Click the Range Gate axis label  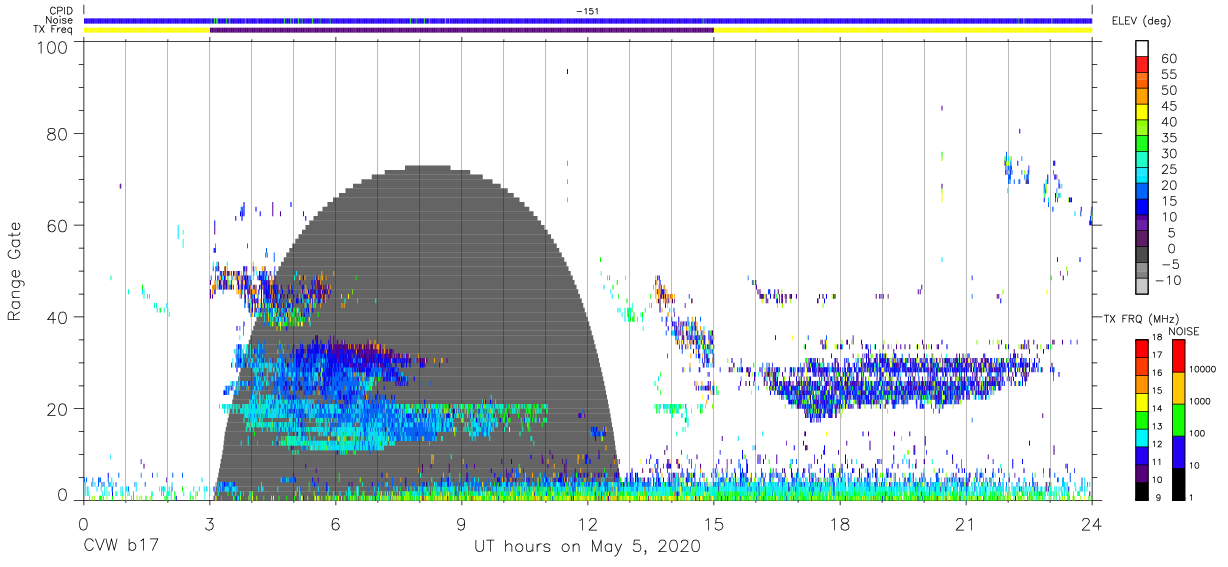(15, 272)
